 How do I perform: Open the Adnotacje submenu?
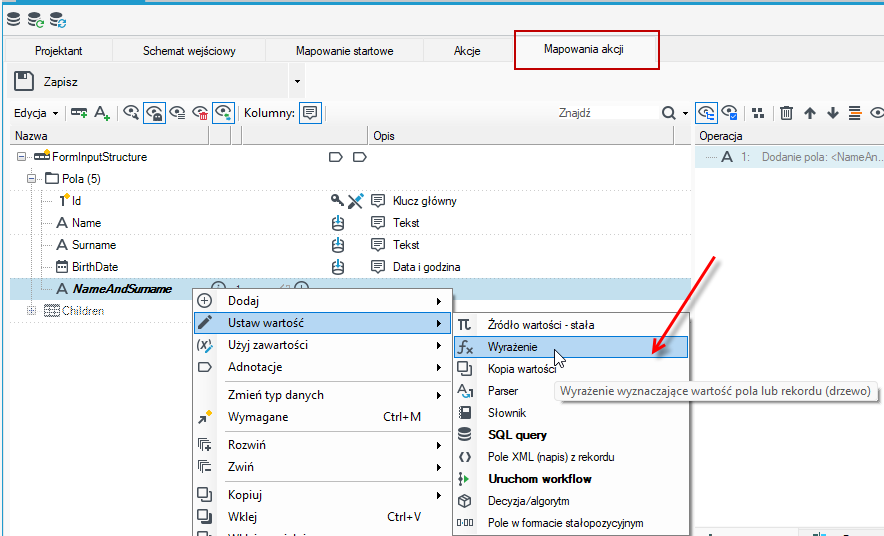[322, 367]
